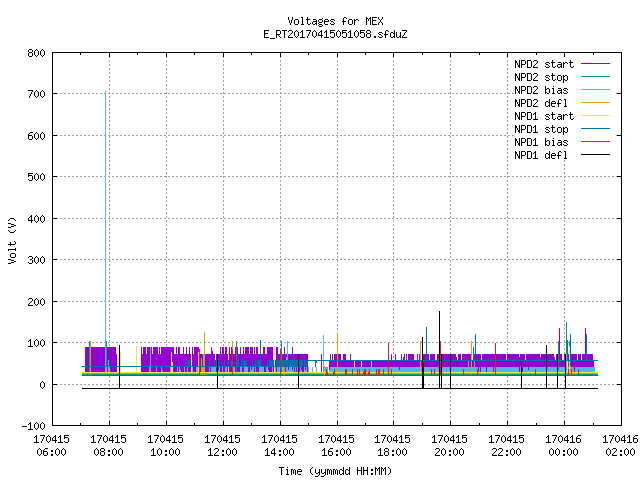The width and height of the screenshot is (640, 480).
Task: Click the x-axis tick label 170415 08:00
Action: click(x=109, y=446)
